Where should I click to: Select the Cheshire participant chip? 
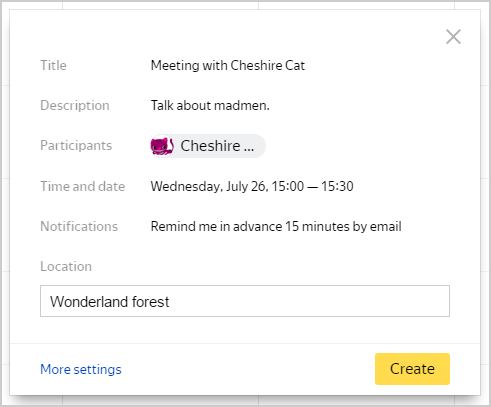[208, 146]
